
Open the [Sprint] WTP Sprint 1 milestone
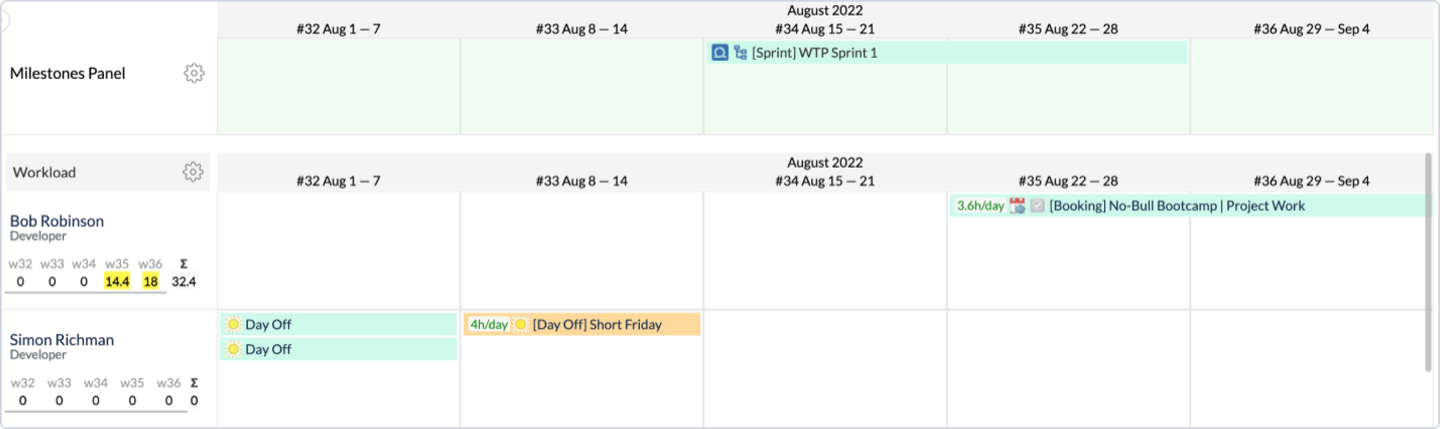pos(815,52)
